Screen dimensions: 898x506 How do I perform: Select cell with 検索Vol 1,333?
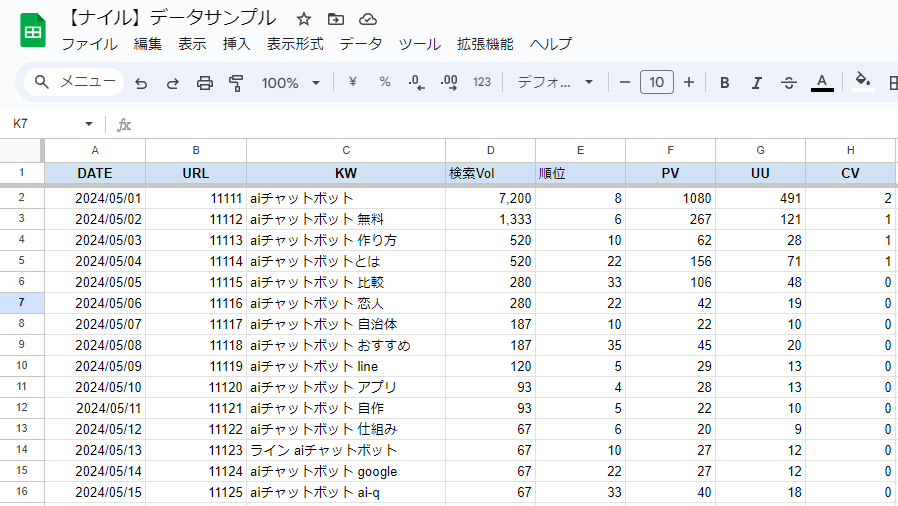tap(490, 219)
